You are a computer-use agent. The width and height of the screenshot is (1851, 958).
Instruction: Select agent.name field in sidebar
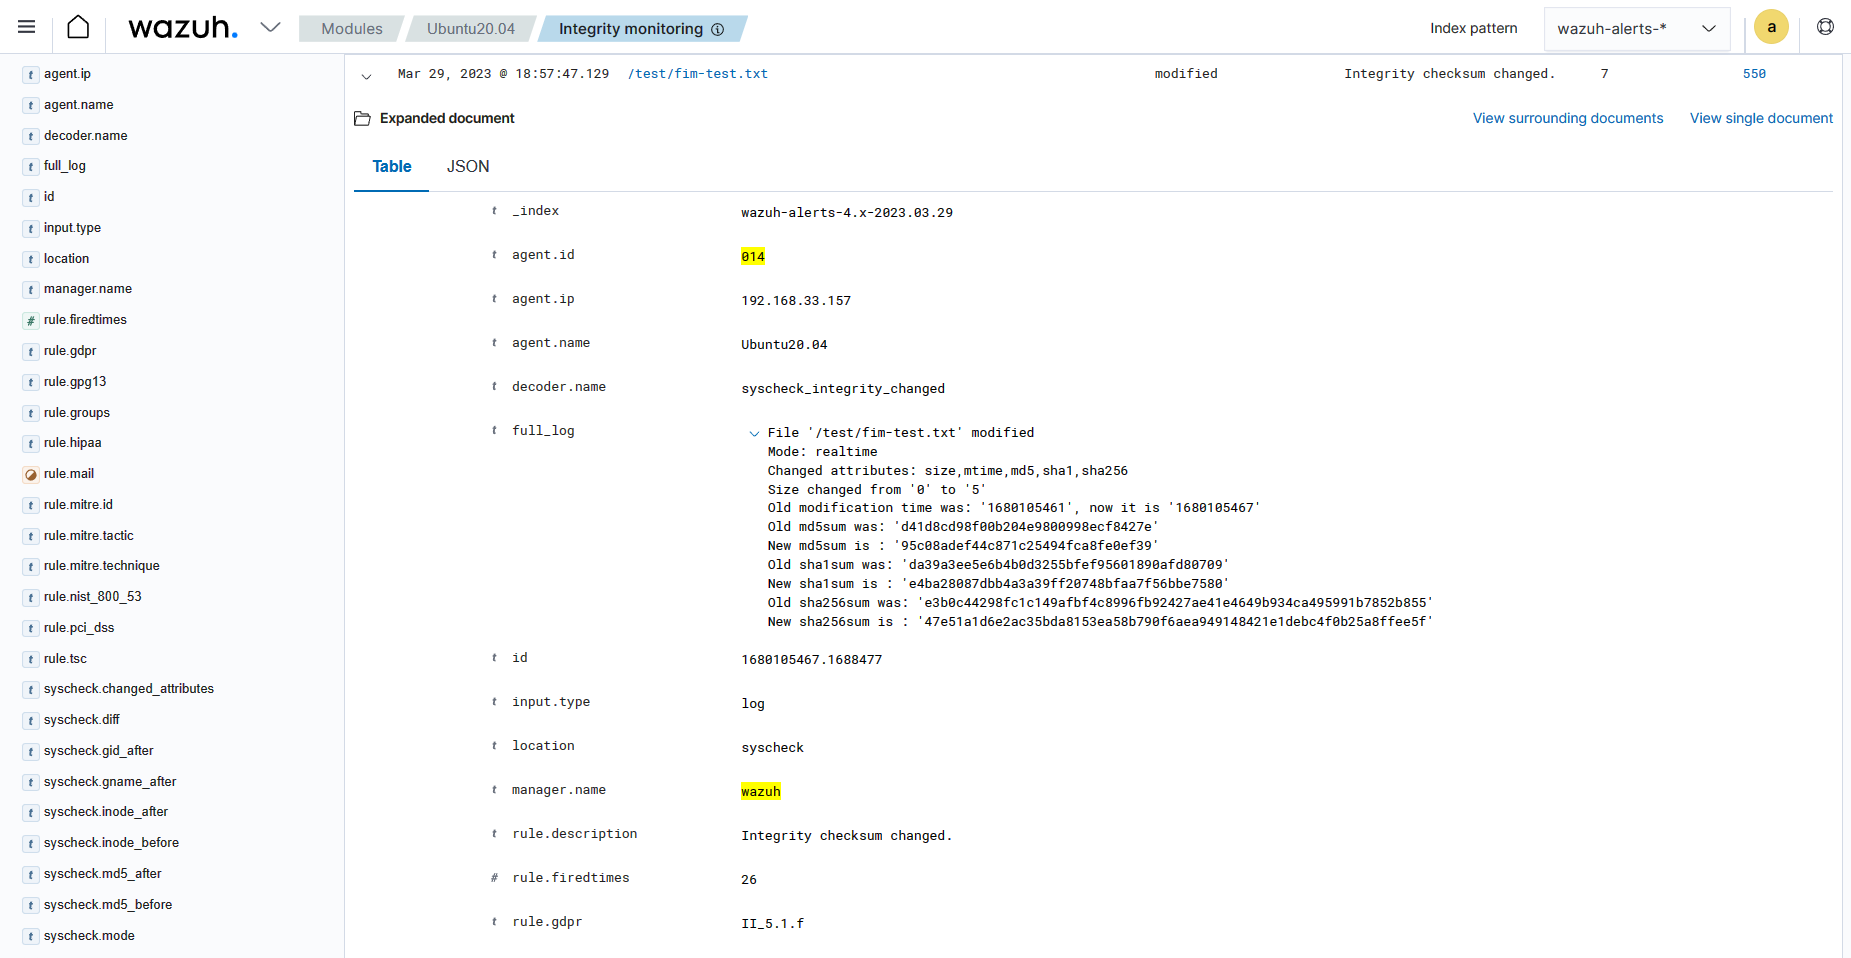78,105
